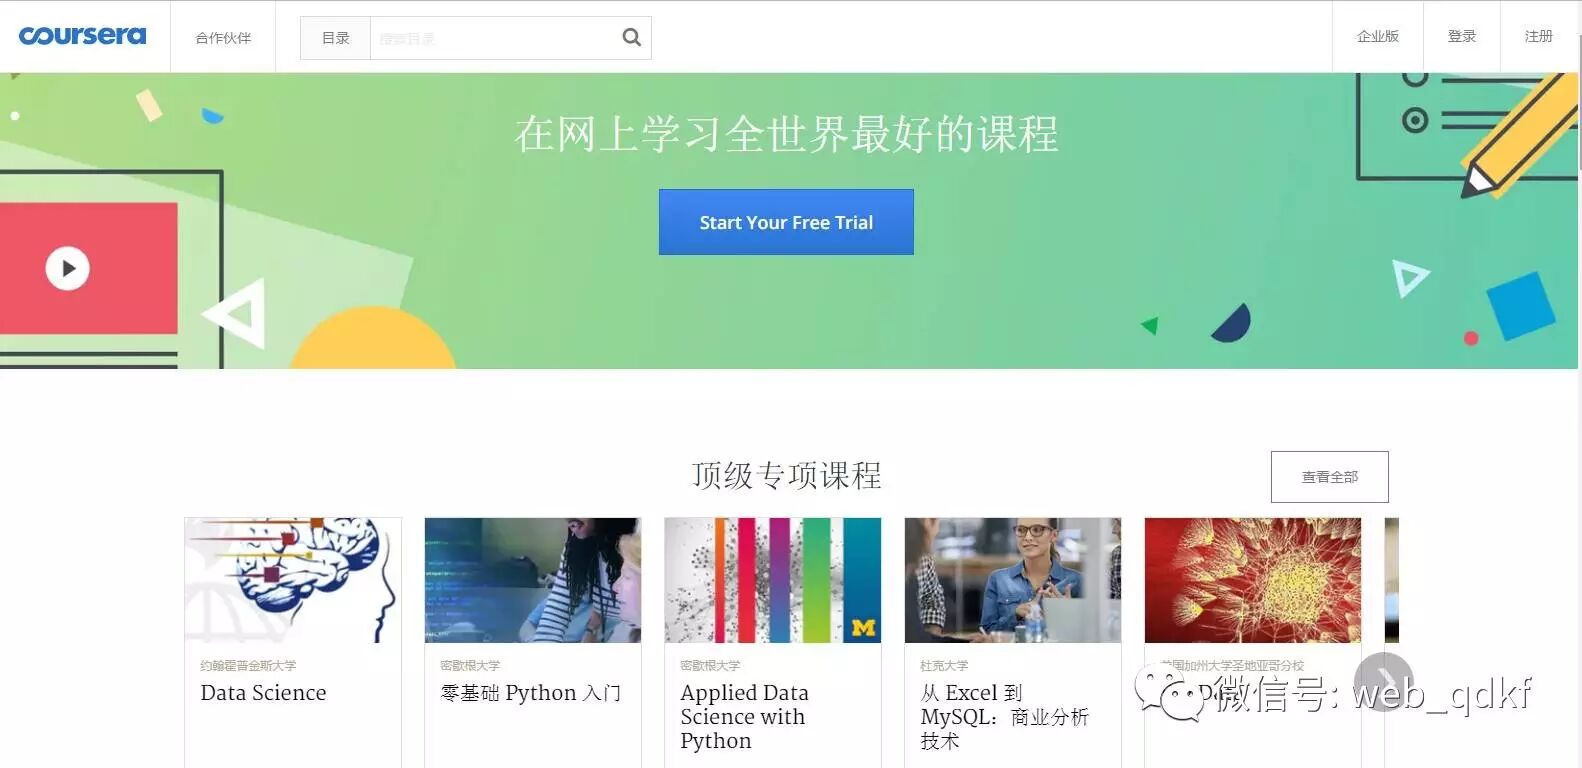The width and height of the screenshot is (1582, 768).
Task: Click the Coursera logo
Action: pyautogui.click(x=82, y=36)
